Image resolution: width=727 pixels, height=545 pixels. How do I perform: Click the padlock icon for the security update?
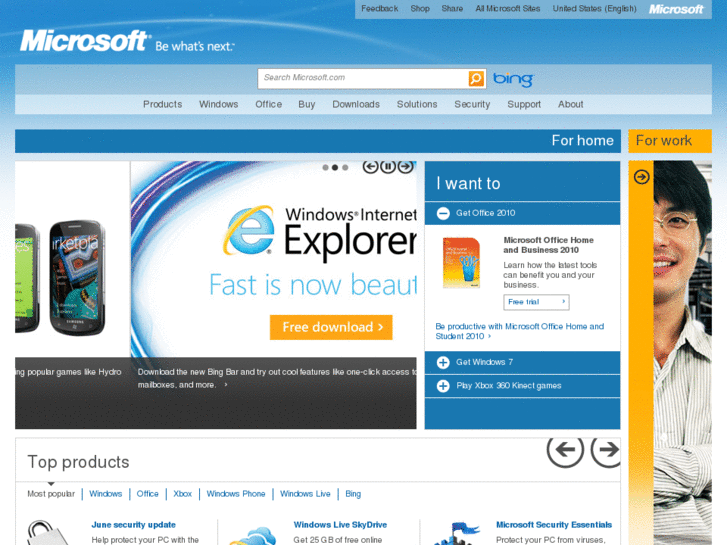coord(49,532)
